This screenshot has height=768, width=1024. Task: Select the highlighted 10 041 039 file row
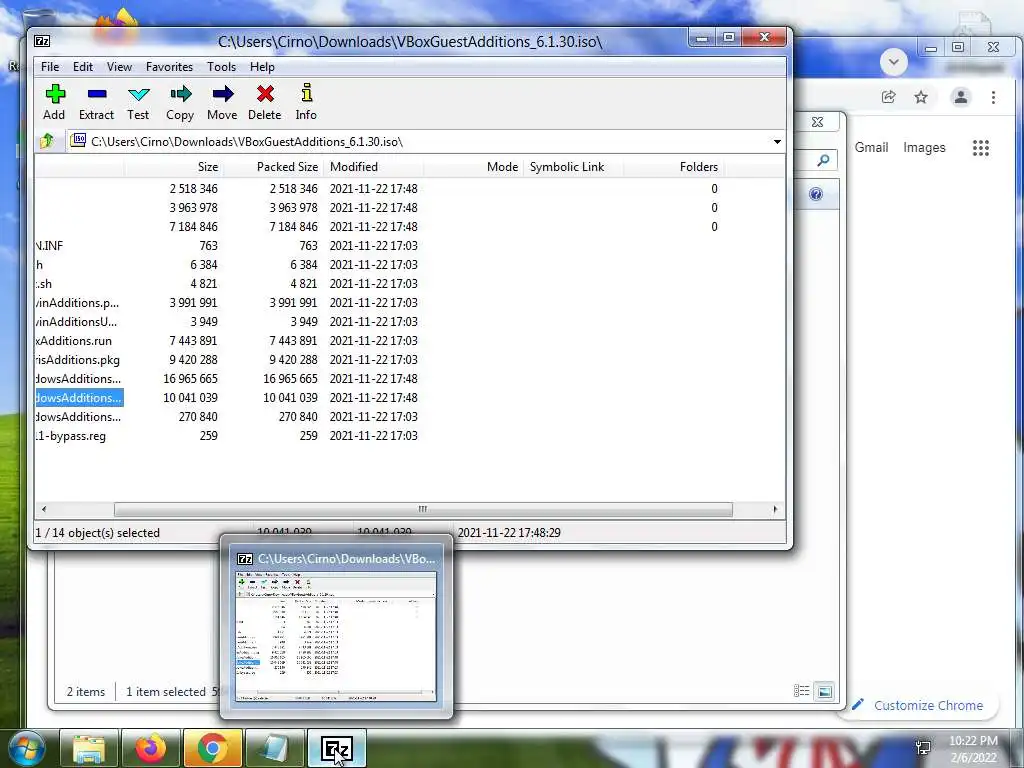coord(409,398)
